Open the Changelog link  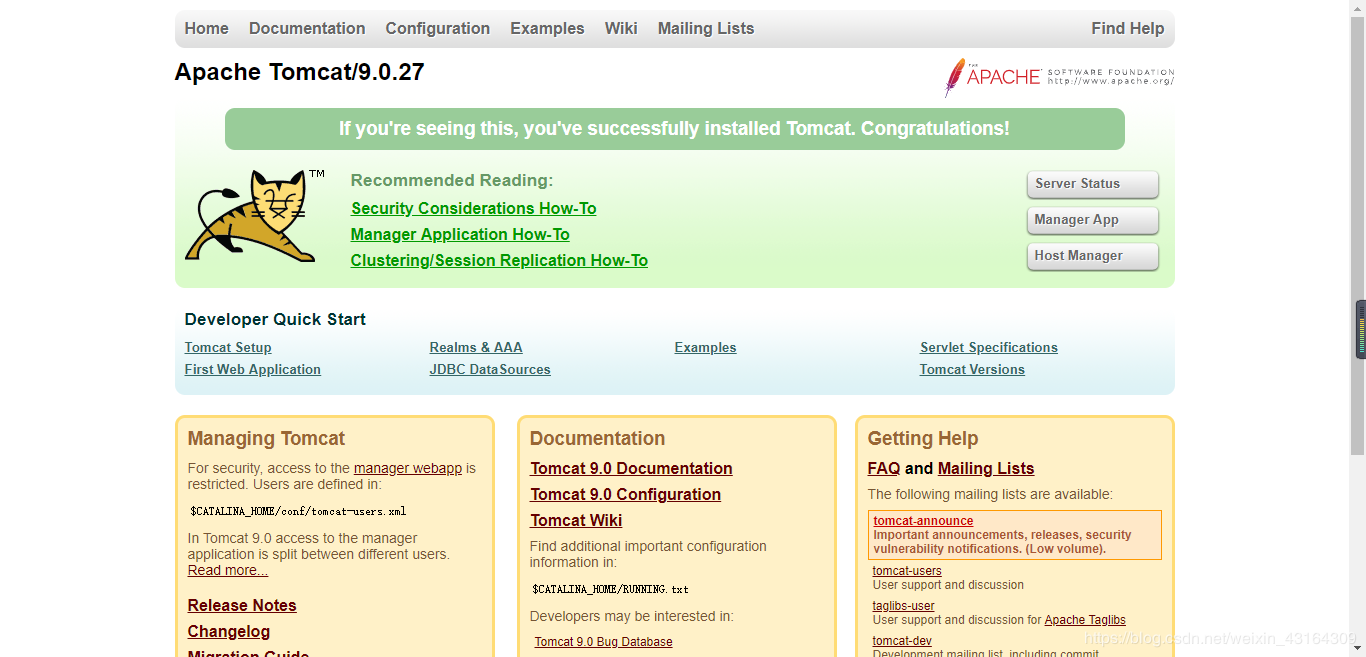pos(229,631)
